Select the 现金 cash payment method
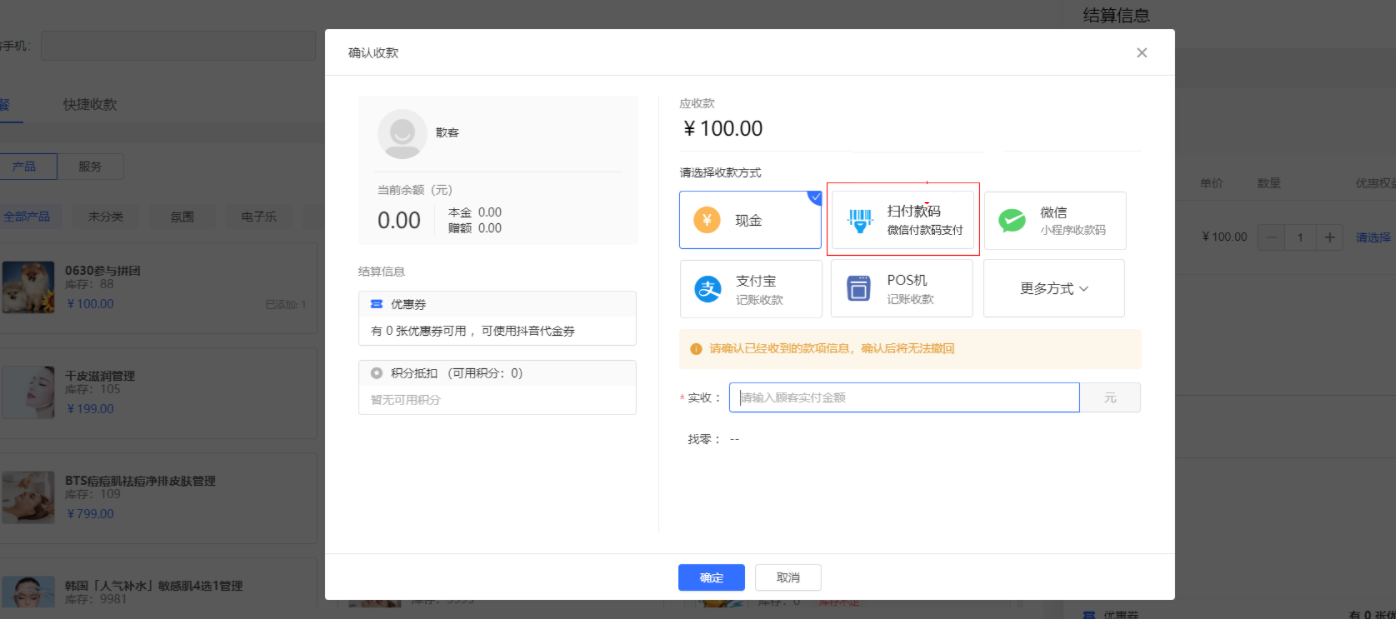1396x619 pixels. click(x=750, y=220)
